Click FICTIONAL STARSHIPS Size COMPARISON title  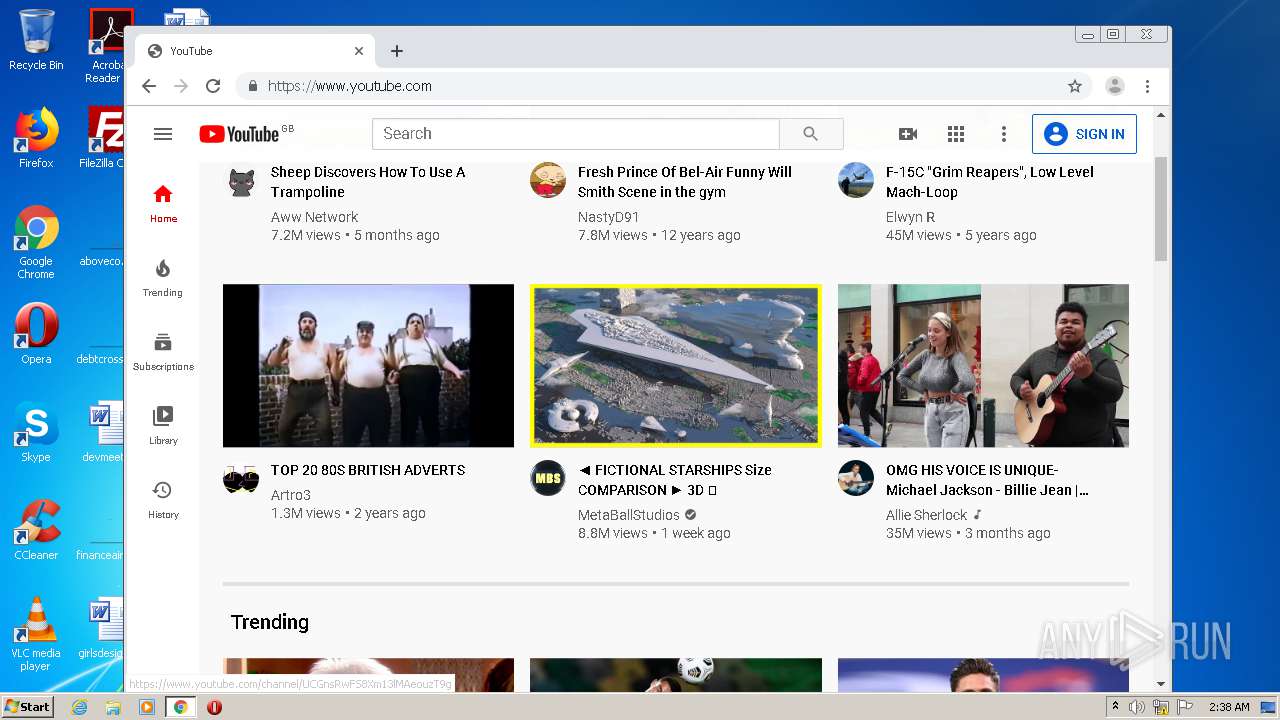(675, 480)
